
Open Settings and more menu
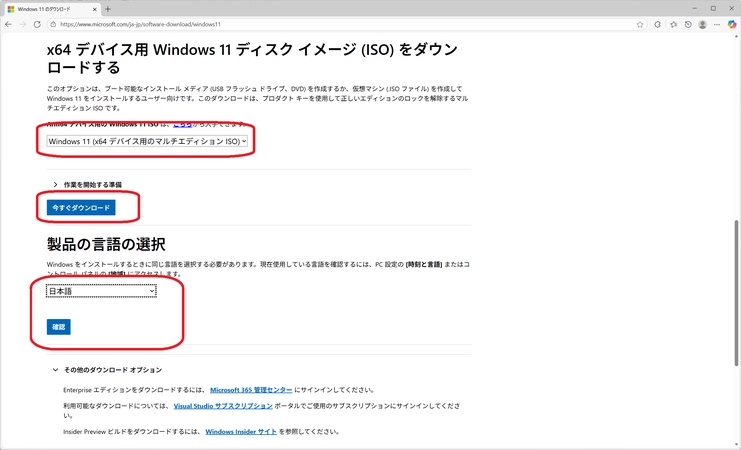click(717, 25)
